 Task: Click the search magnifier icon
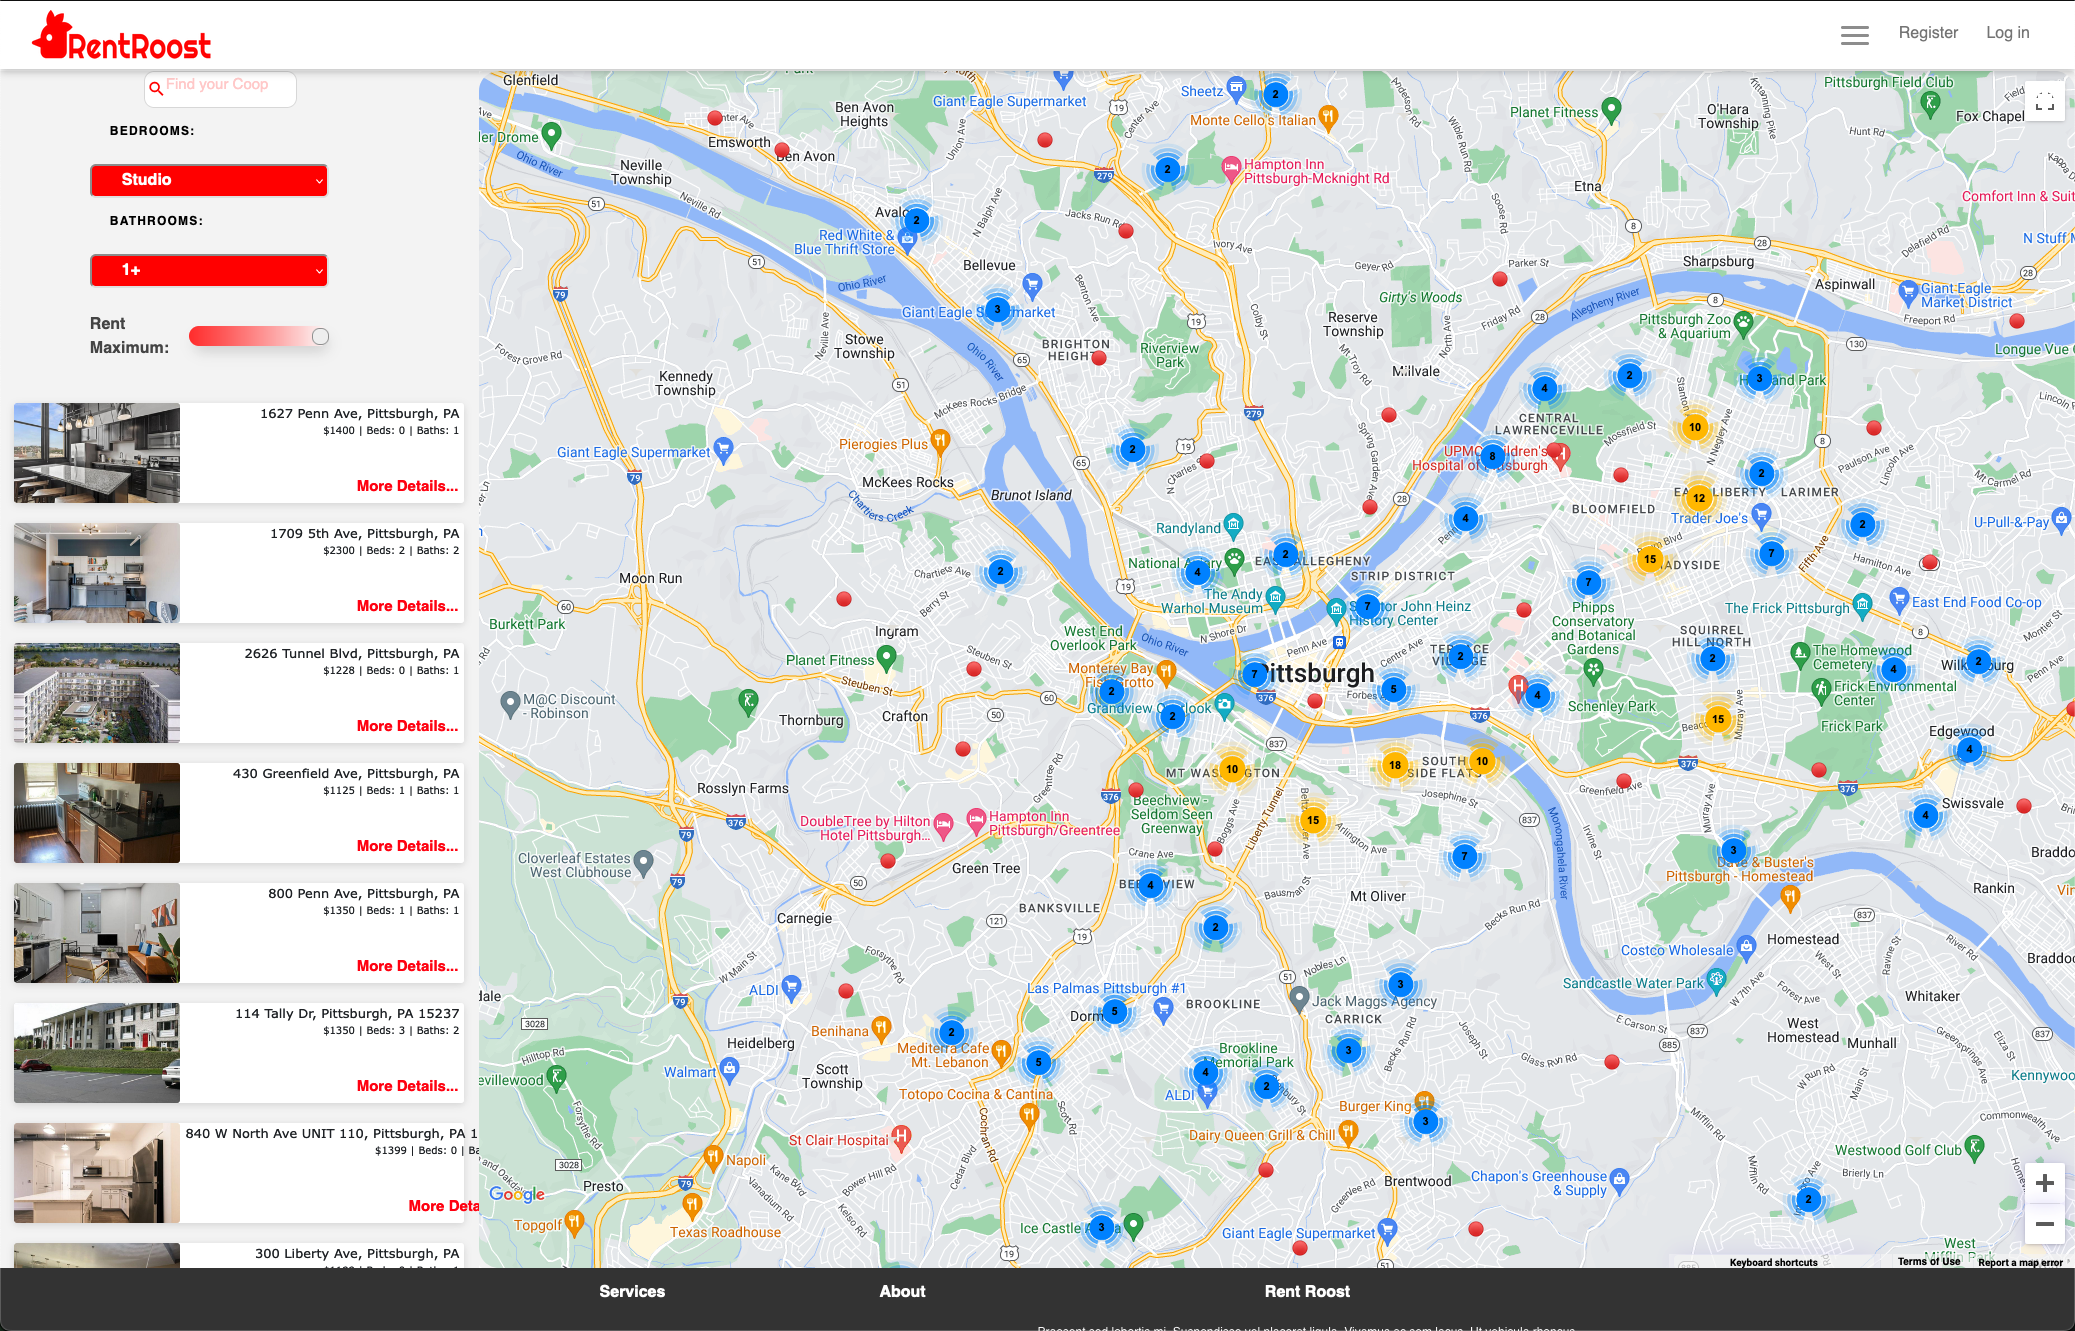pos(156,89)
